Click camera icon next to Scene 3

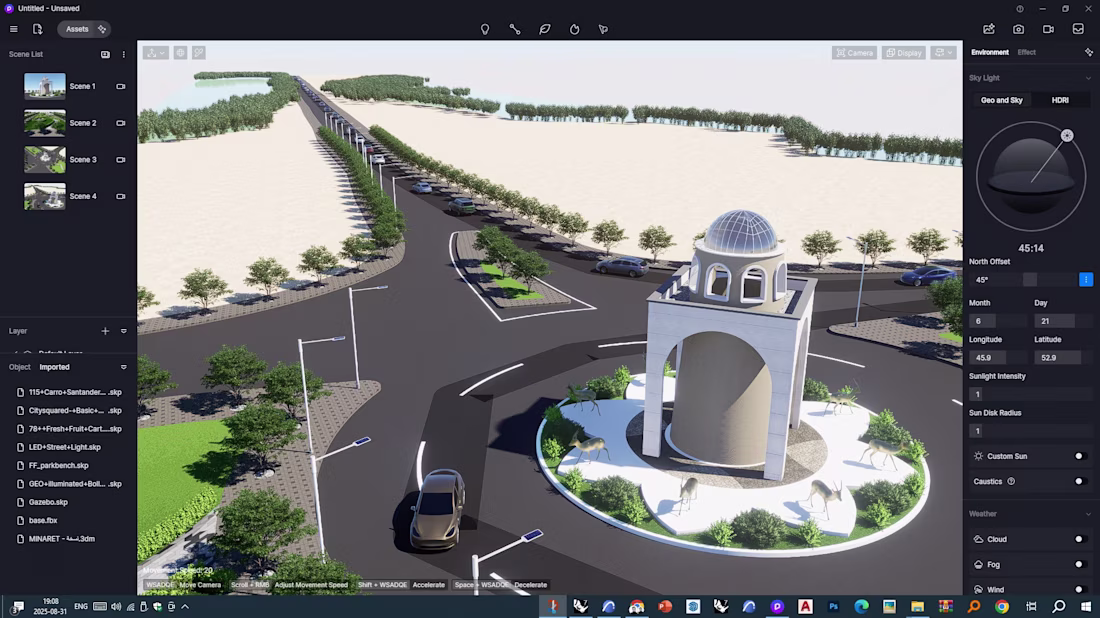pos(121,160)
